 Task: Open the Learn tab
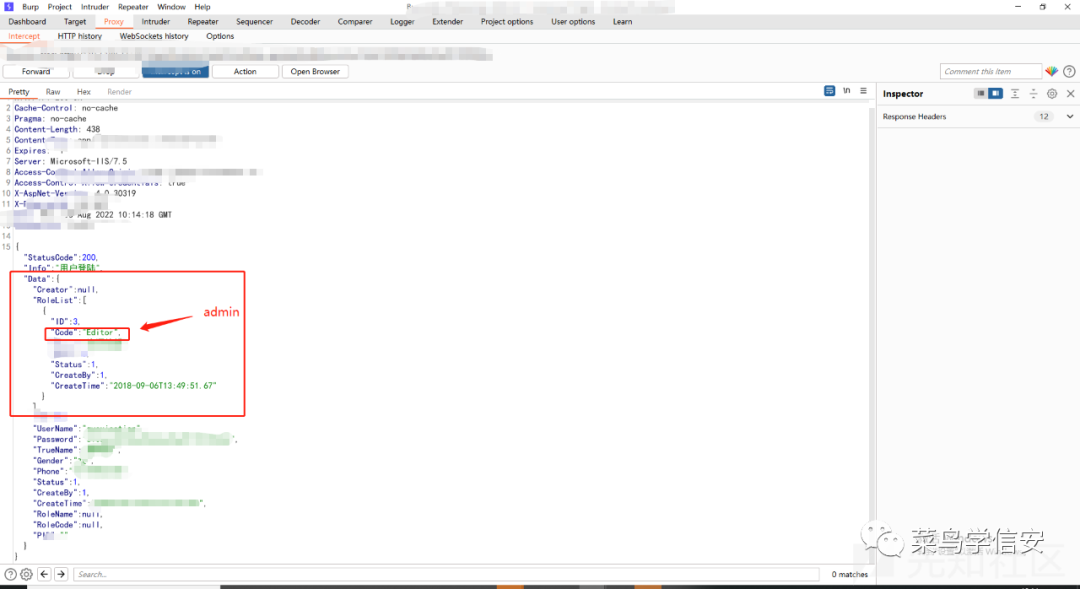[623, 21]
